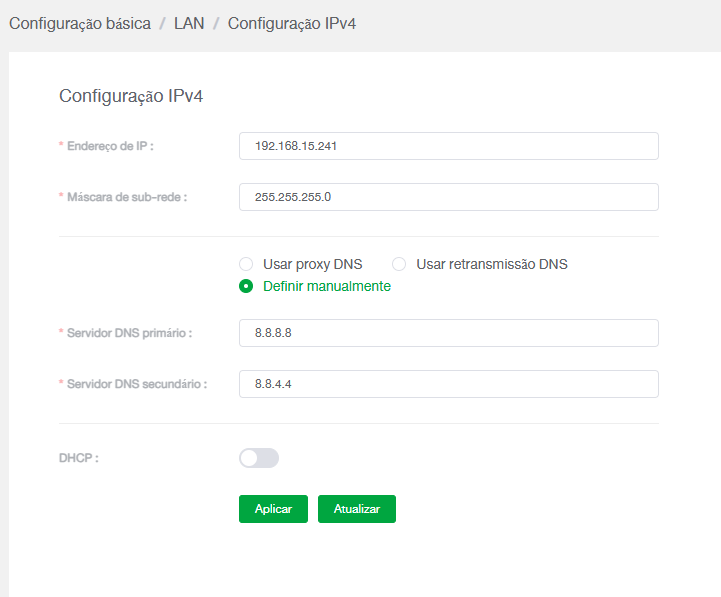
Task: Choose the Usar retransmissão DNS radio option
Action: pyautogui.click(x=399, y=264)
